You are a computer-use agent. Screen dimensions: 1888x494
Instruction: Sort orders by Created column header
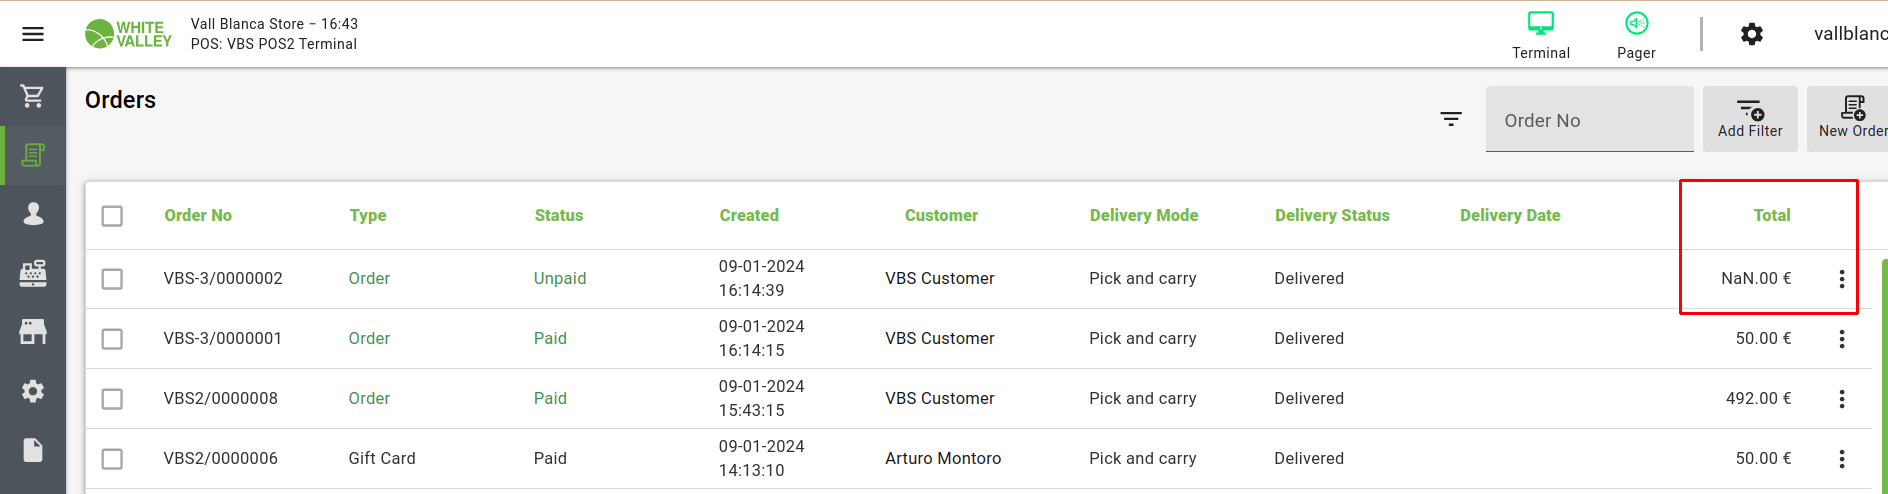[749, 215]
